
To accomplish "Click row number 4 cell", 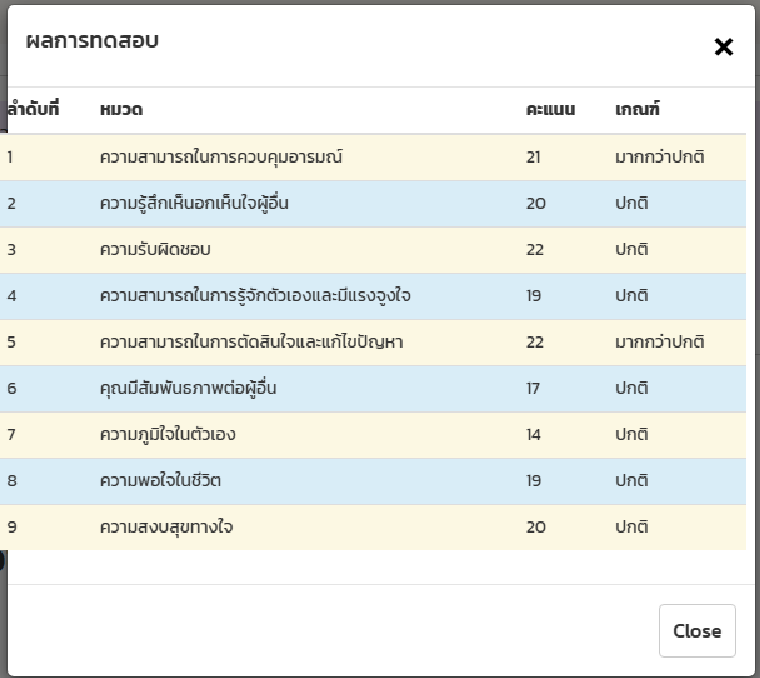I will coord(12,296).
